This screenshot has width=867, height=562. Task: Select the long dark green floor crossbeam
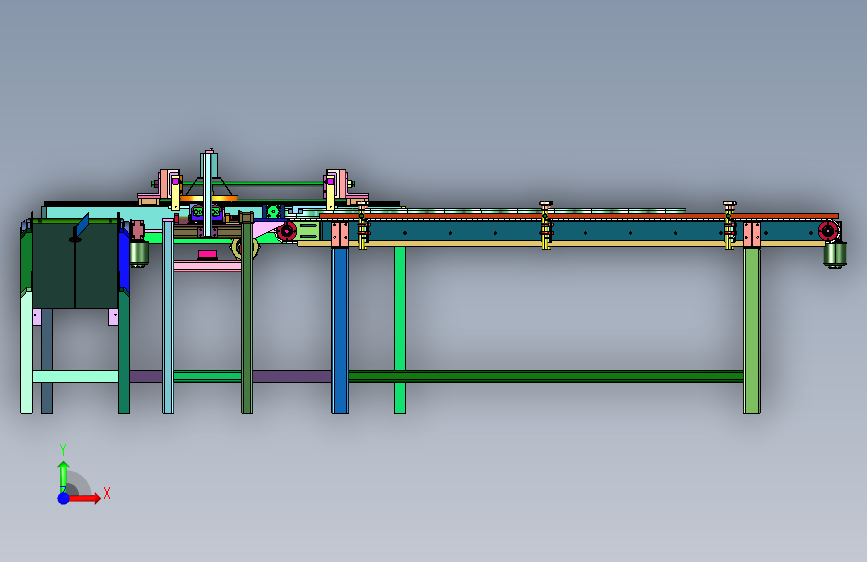coord(546,377)
